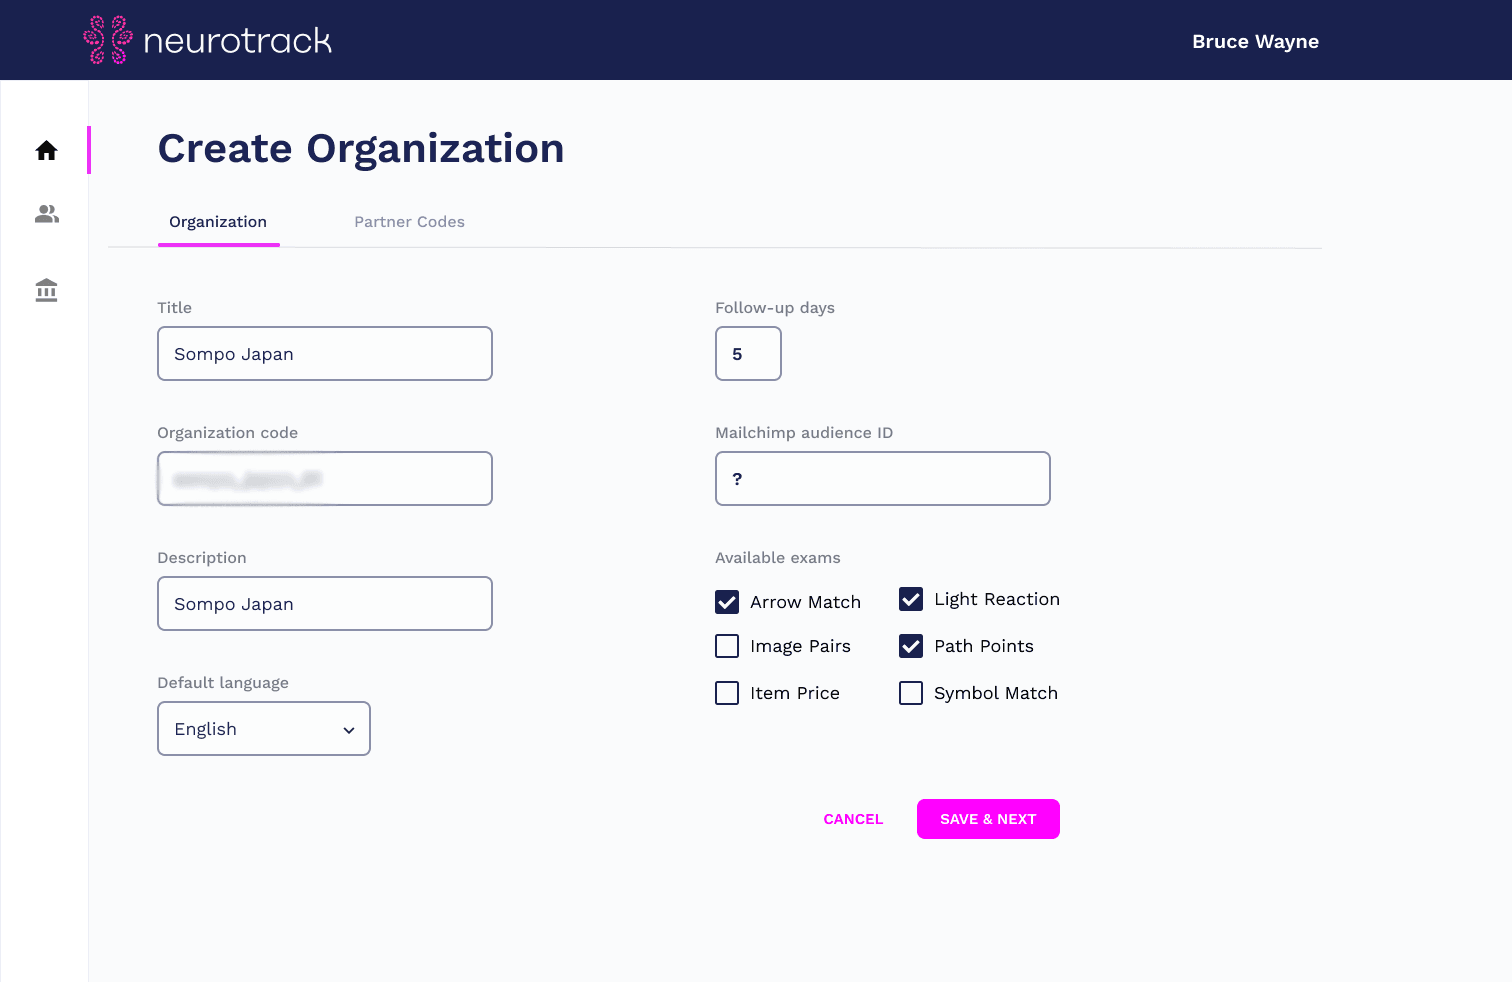This screenshot has height=982, width=1512.
Task: Click the neurotrack logo in the header
Action: point(207,40)
